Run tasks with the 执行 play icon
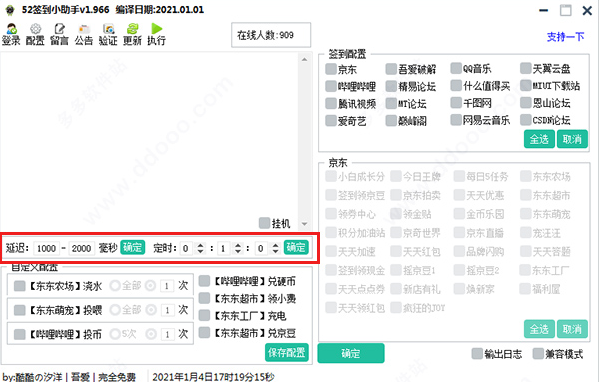 pos(156,34)
